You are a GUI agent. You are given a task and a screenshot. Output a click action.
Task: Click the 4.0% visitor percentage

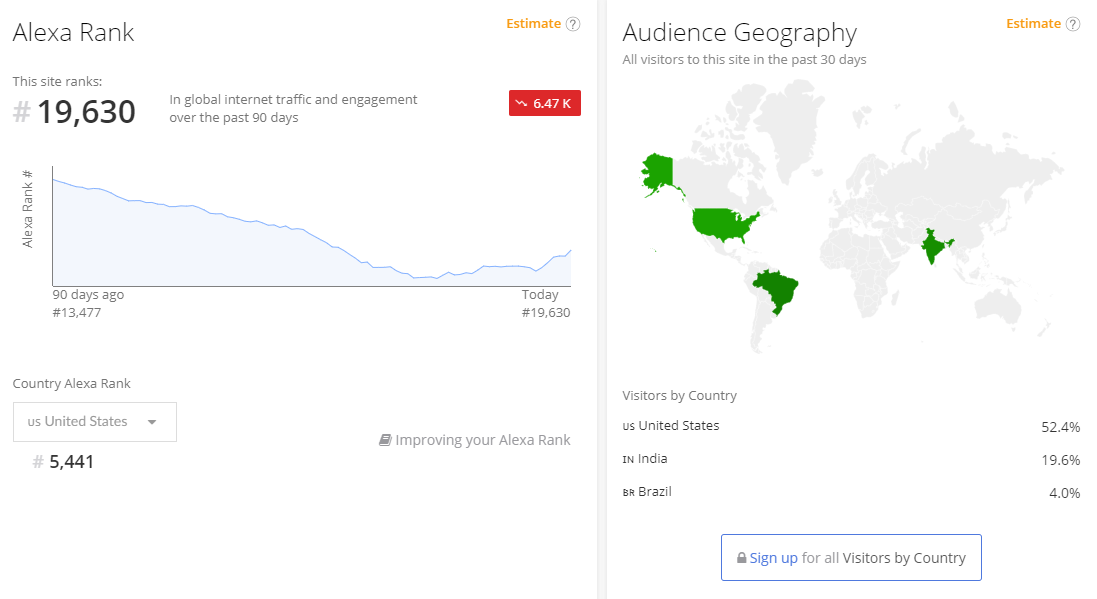[x=1065, y=493]
